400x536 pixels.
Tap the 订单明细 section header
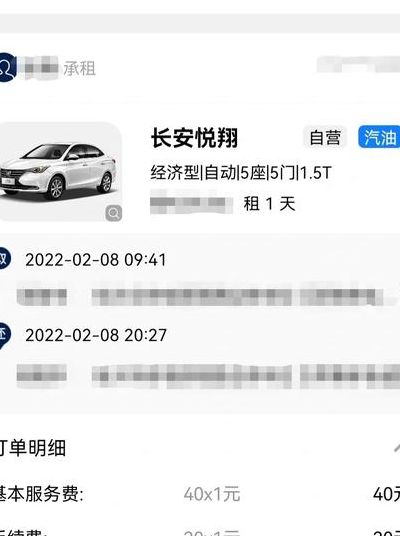(32, 447)
